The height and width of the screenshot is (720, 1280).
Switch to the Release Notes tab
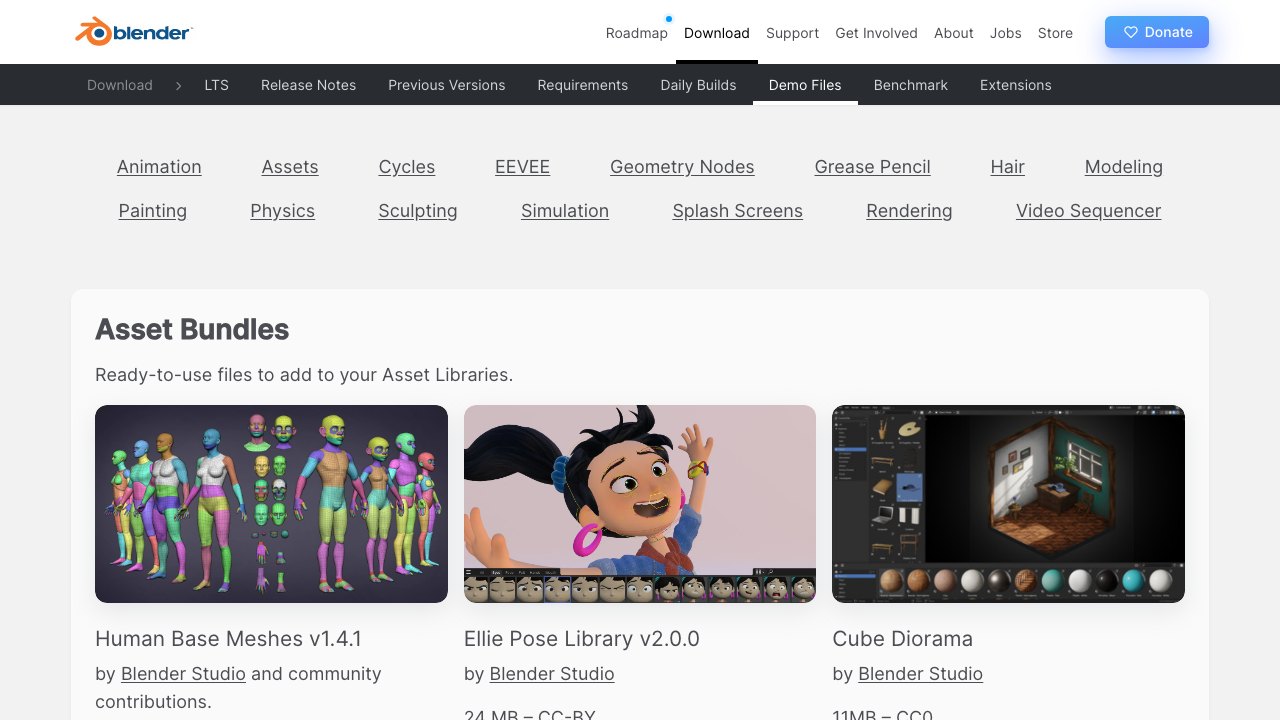[x=308, y=85]
